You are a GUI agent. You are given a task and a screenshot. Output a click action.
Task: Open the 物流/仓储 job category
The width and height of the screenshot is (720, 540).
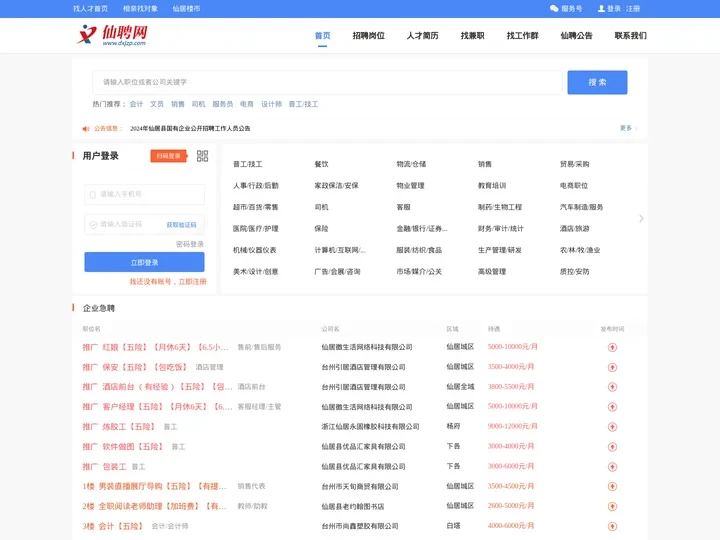click(411, 164)
